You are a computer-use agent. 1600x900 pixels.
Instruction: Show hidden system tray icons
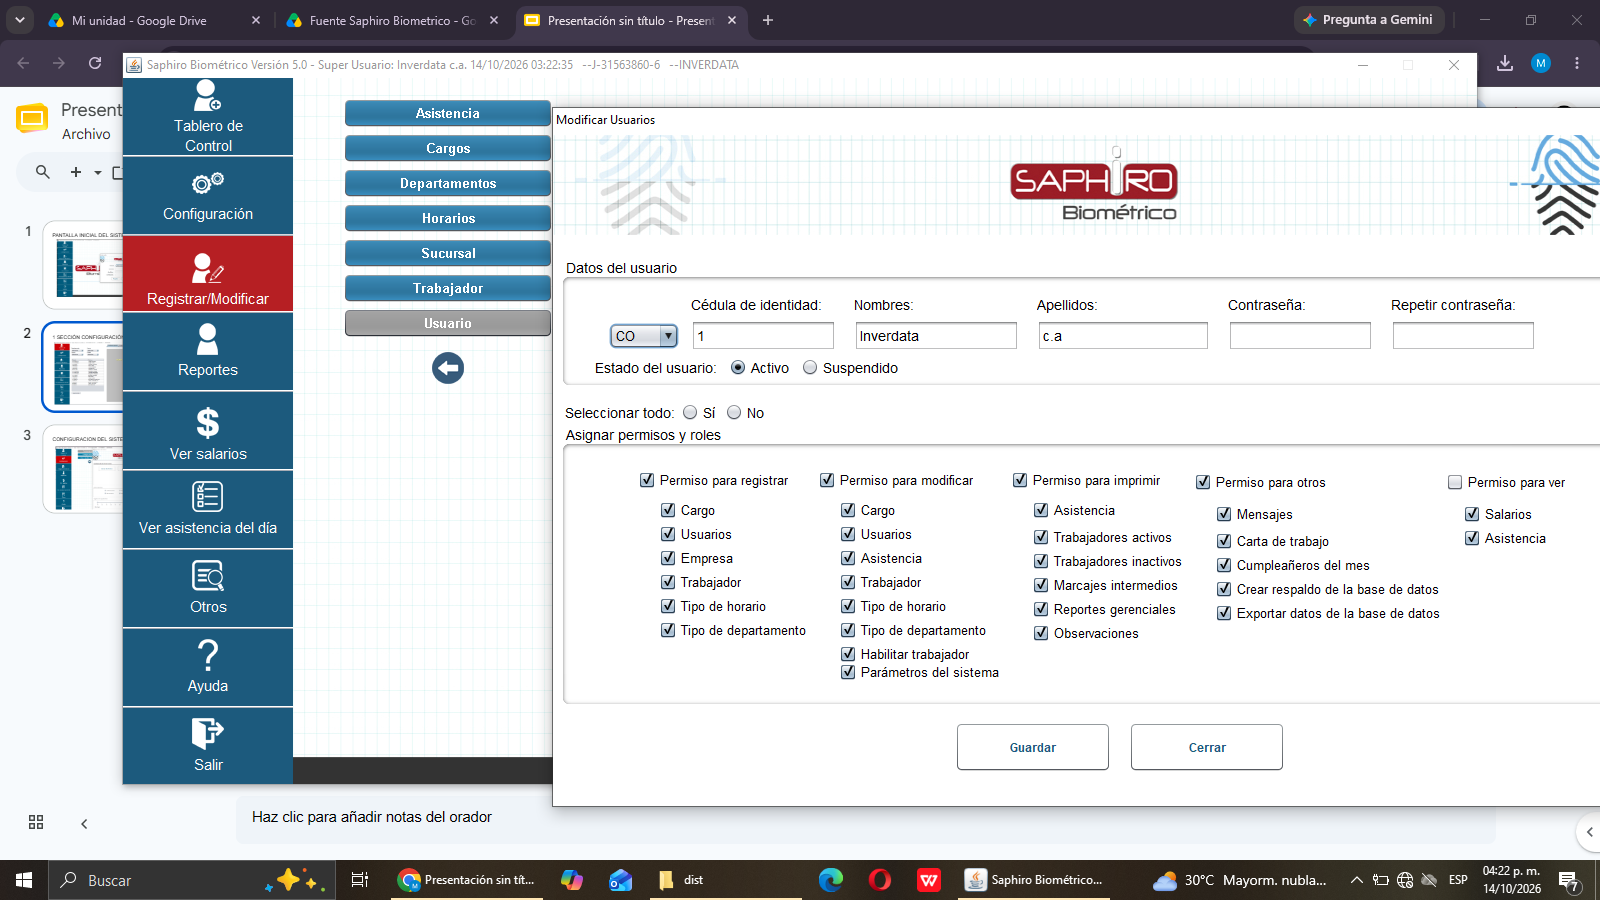pos(1356,880)
